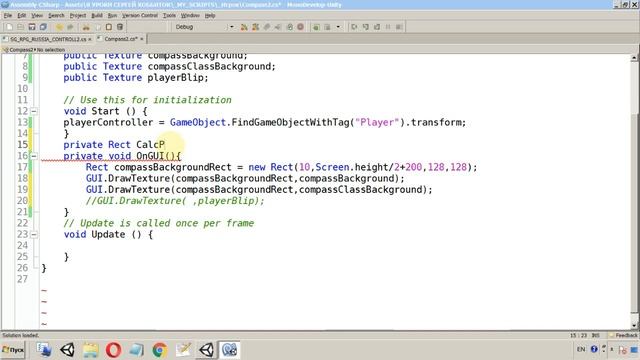Open the Chrome browser taskbar icon

click(160, 350)
